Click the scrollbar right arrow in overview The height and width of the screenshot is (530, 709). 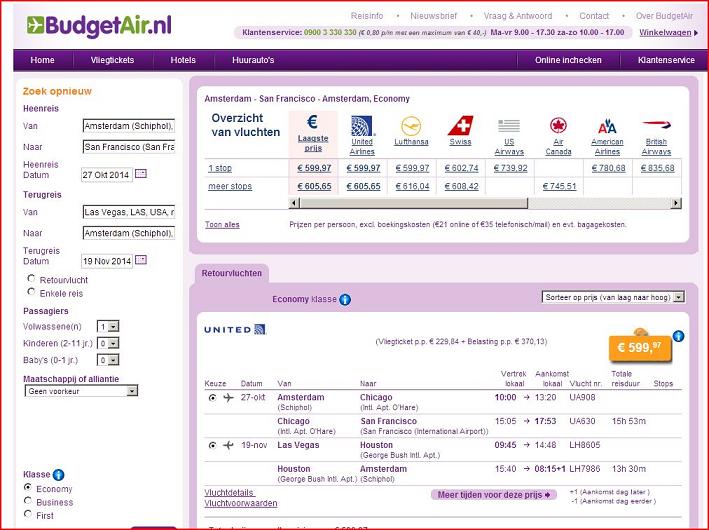click(x=676, y=203)
